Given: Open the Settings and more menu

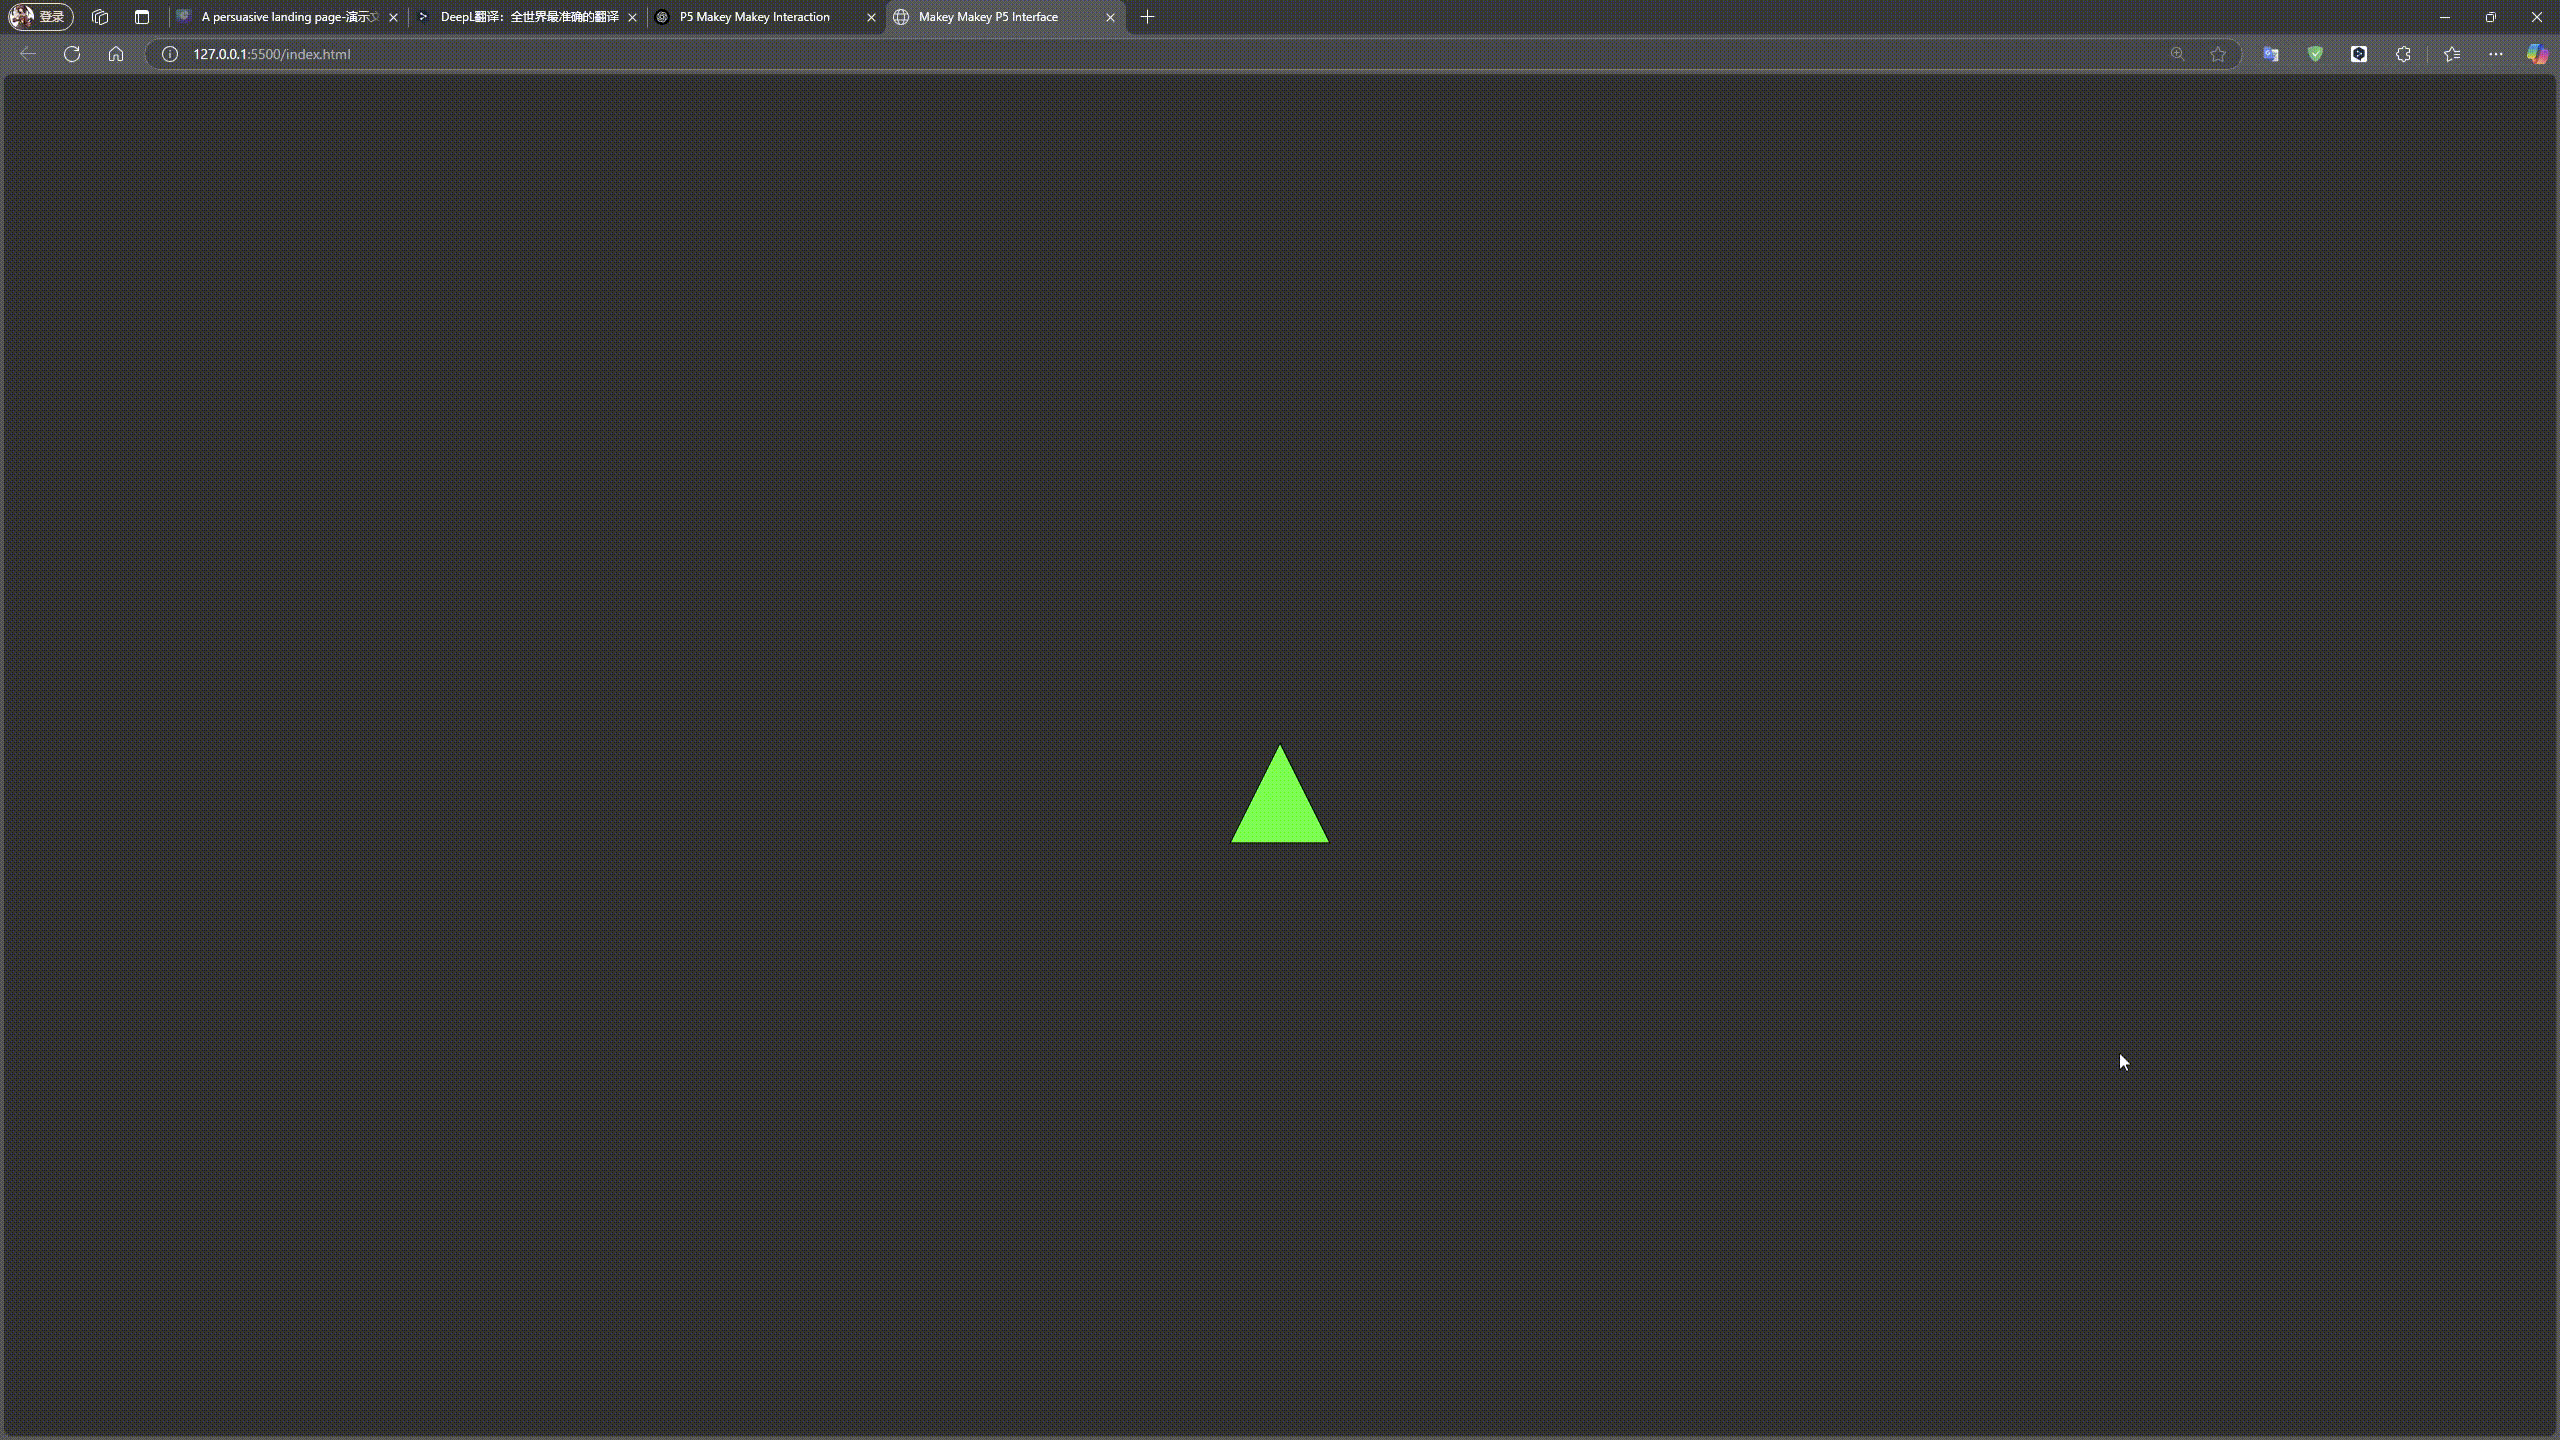Looking at the screenshot, I should pos(2495,54).
